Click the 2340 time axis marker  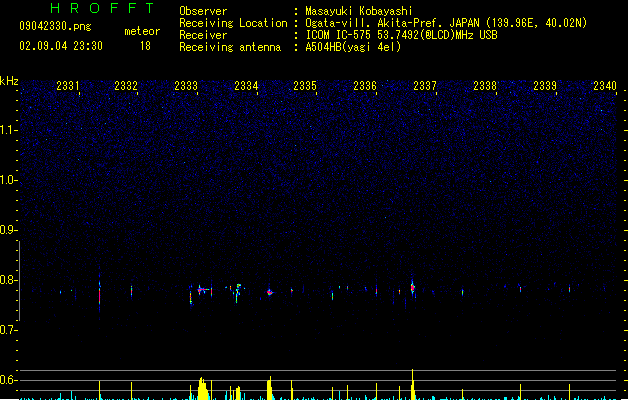point(605,86)
